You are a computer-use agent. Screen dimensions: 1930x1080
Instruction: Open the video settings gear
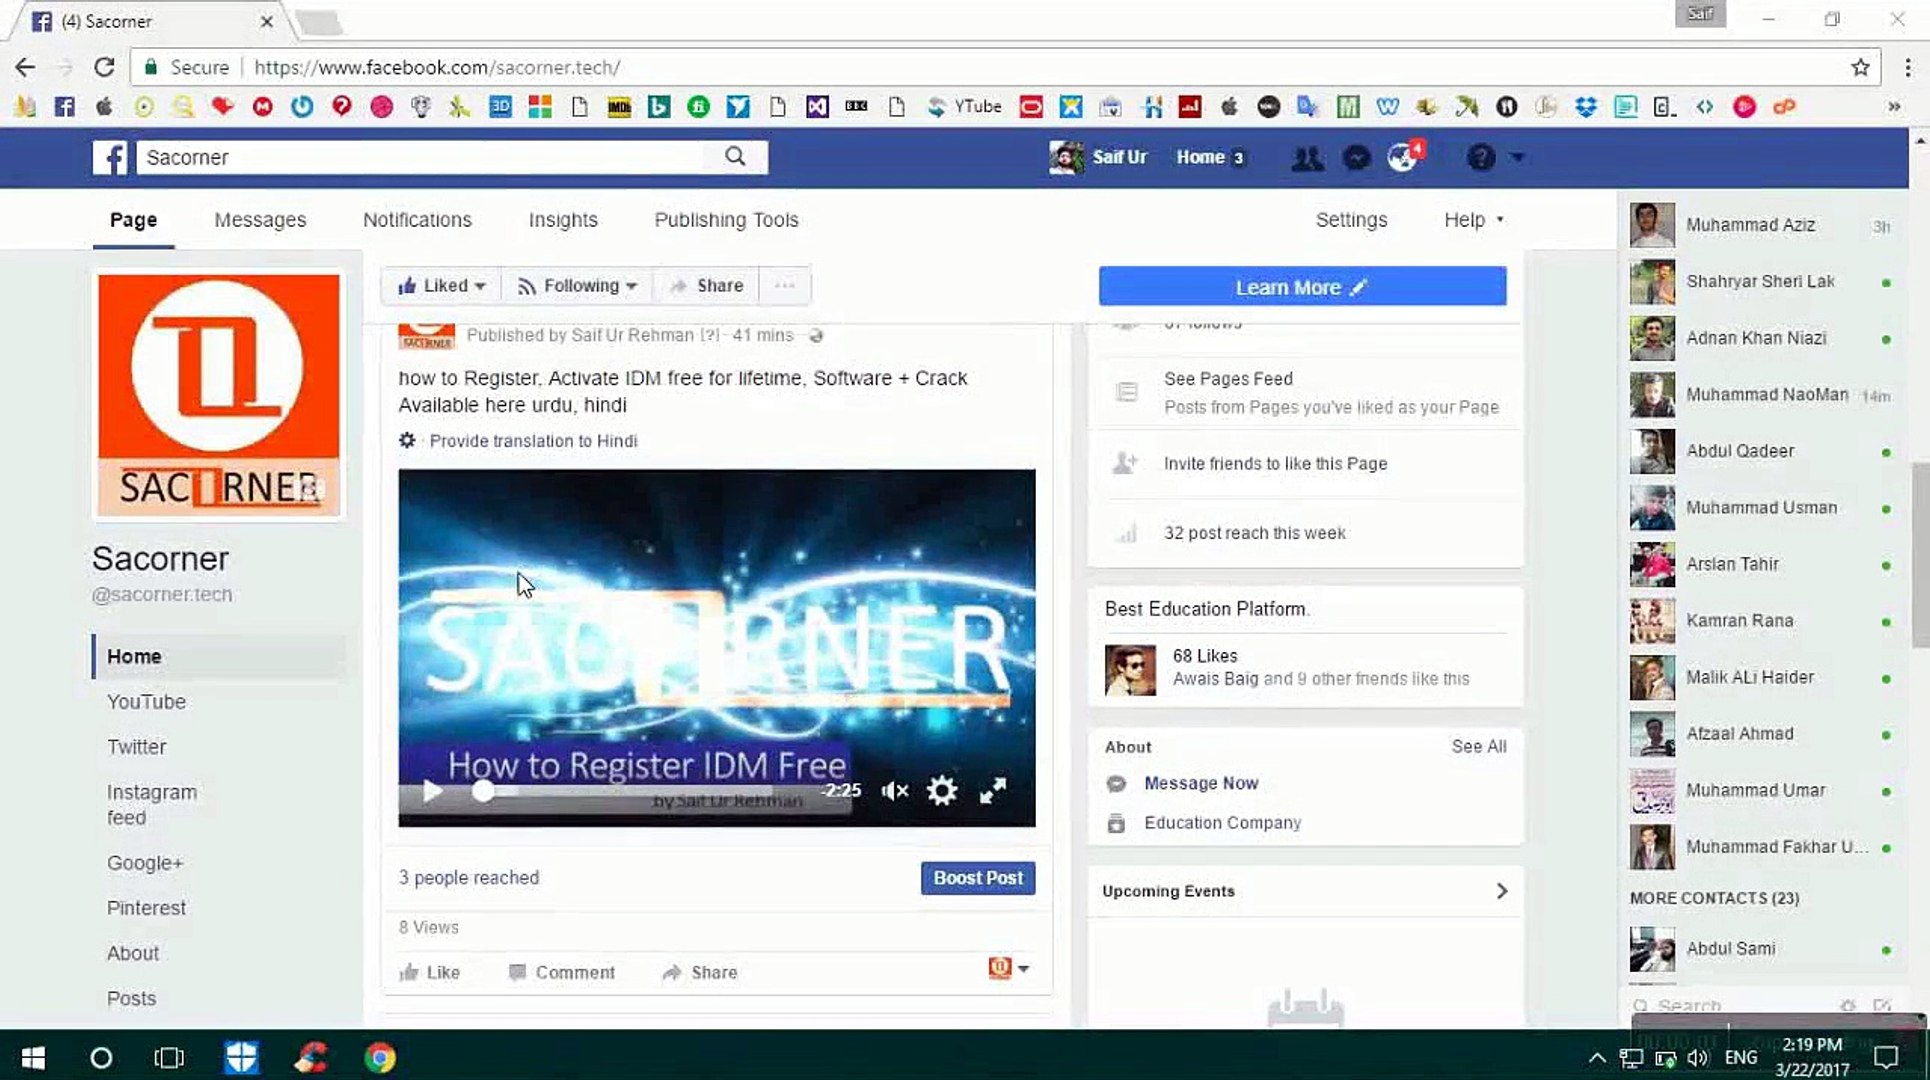[942, 791]
